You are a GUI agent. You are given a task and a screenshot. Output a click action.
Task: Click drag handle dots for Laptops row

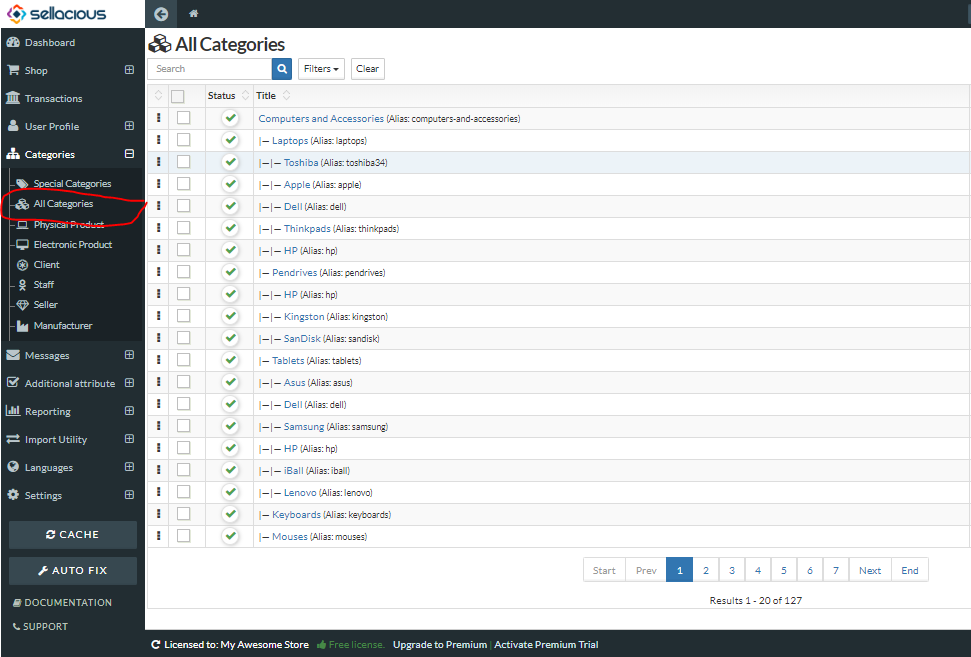159,140
